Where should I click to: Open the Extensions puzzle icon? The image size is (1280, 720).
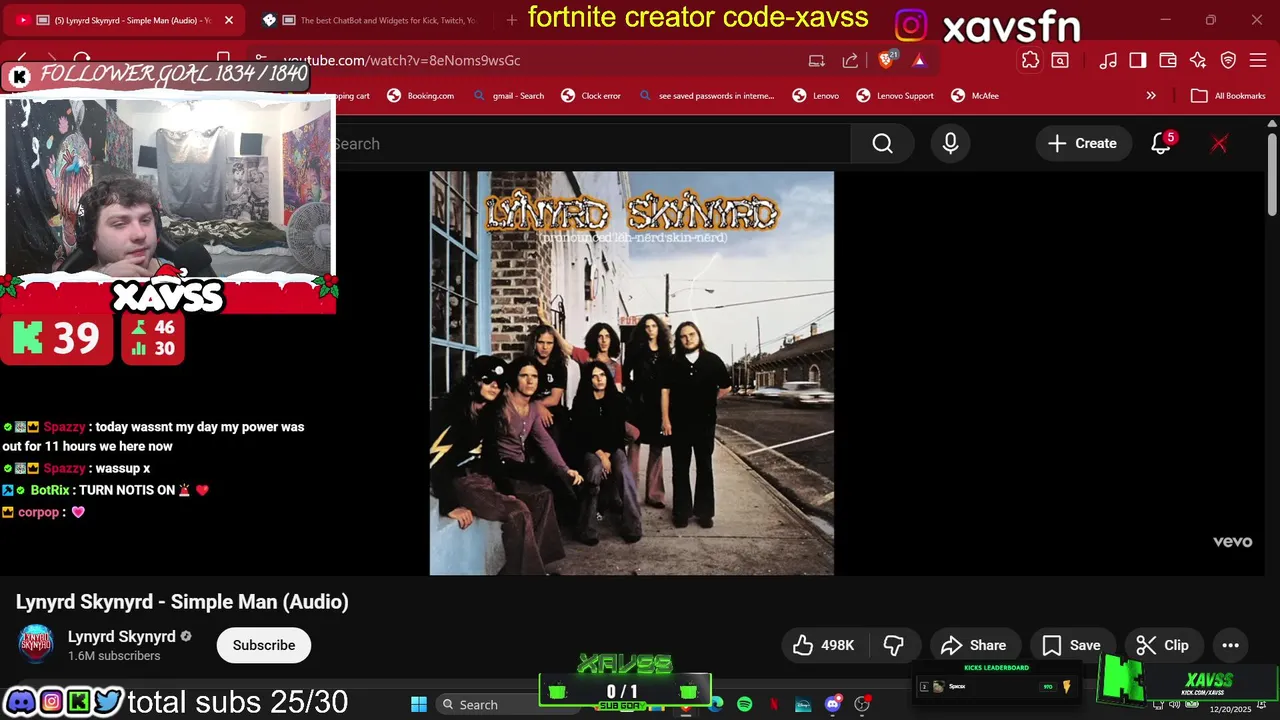click(x=1030, y=60)
